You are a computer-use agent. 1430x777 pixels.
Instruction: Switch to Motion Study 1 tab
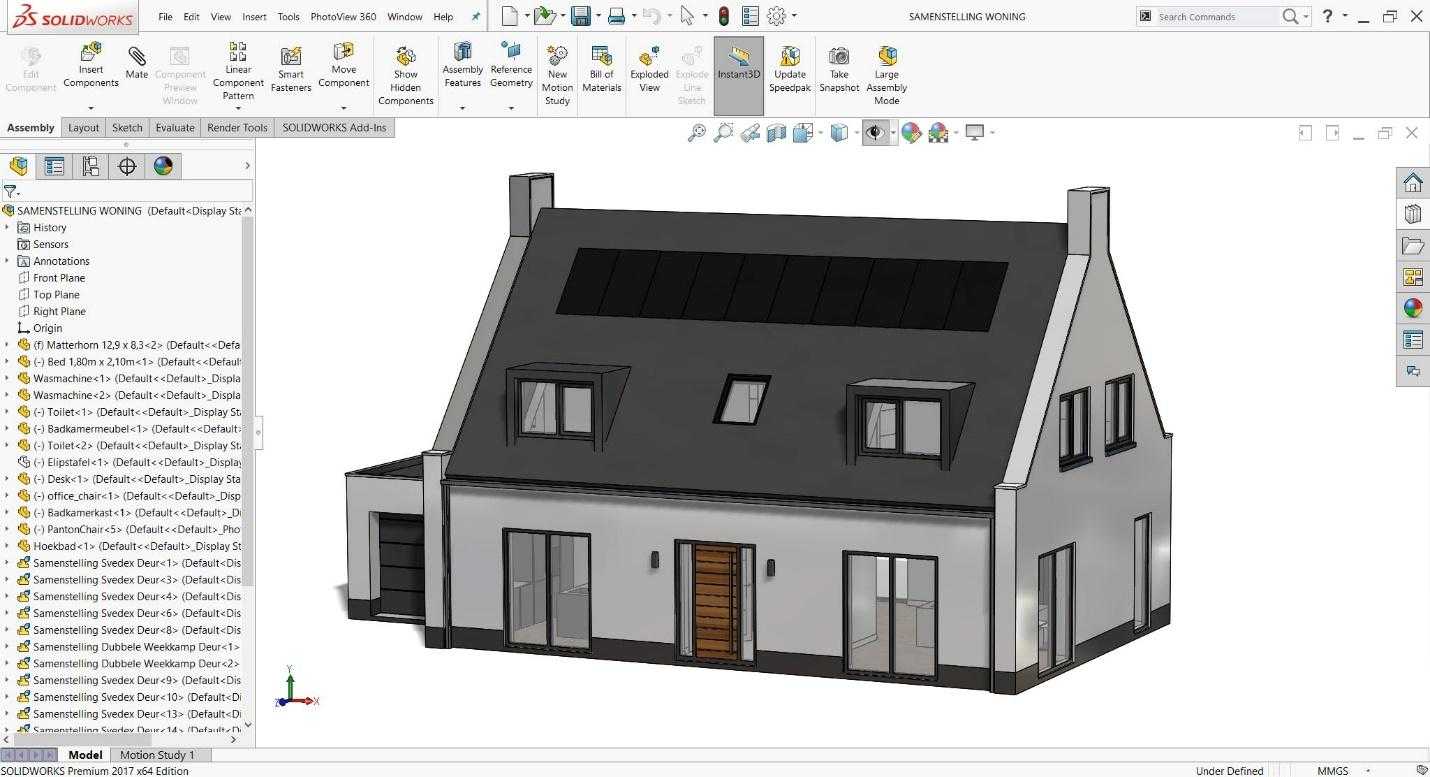pos(157,755)
